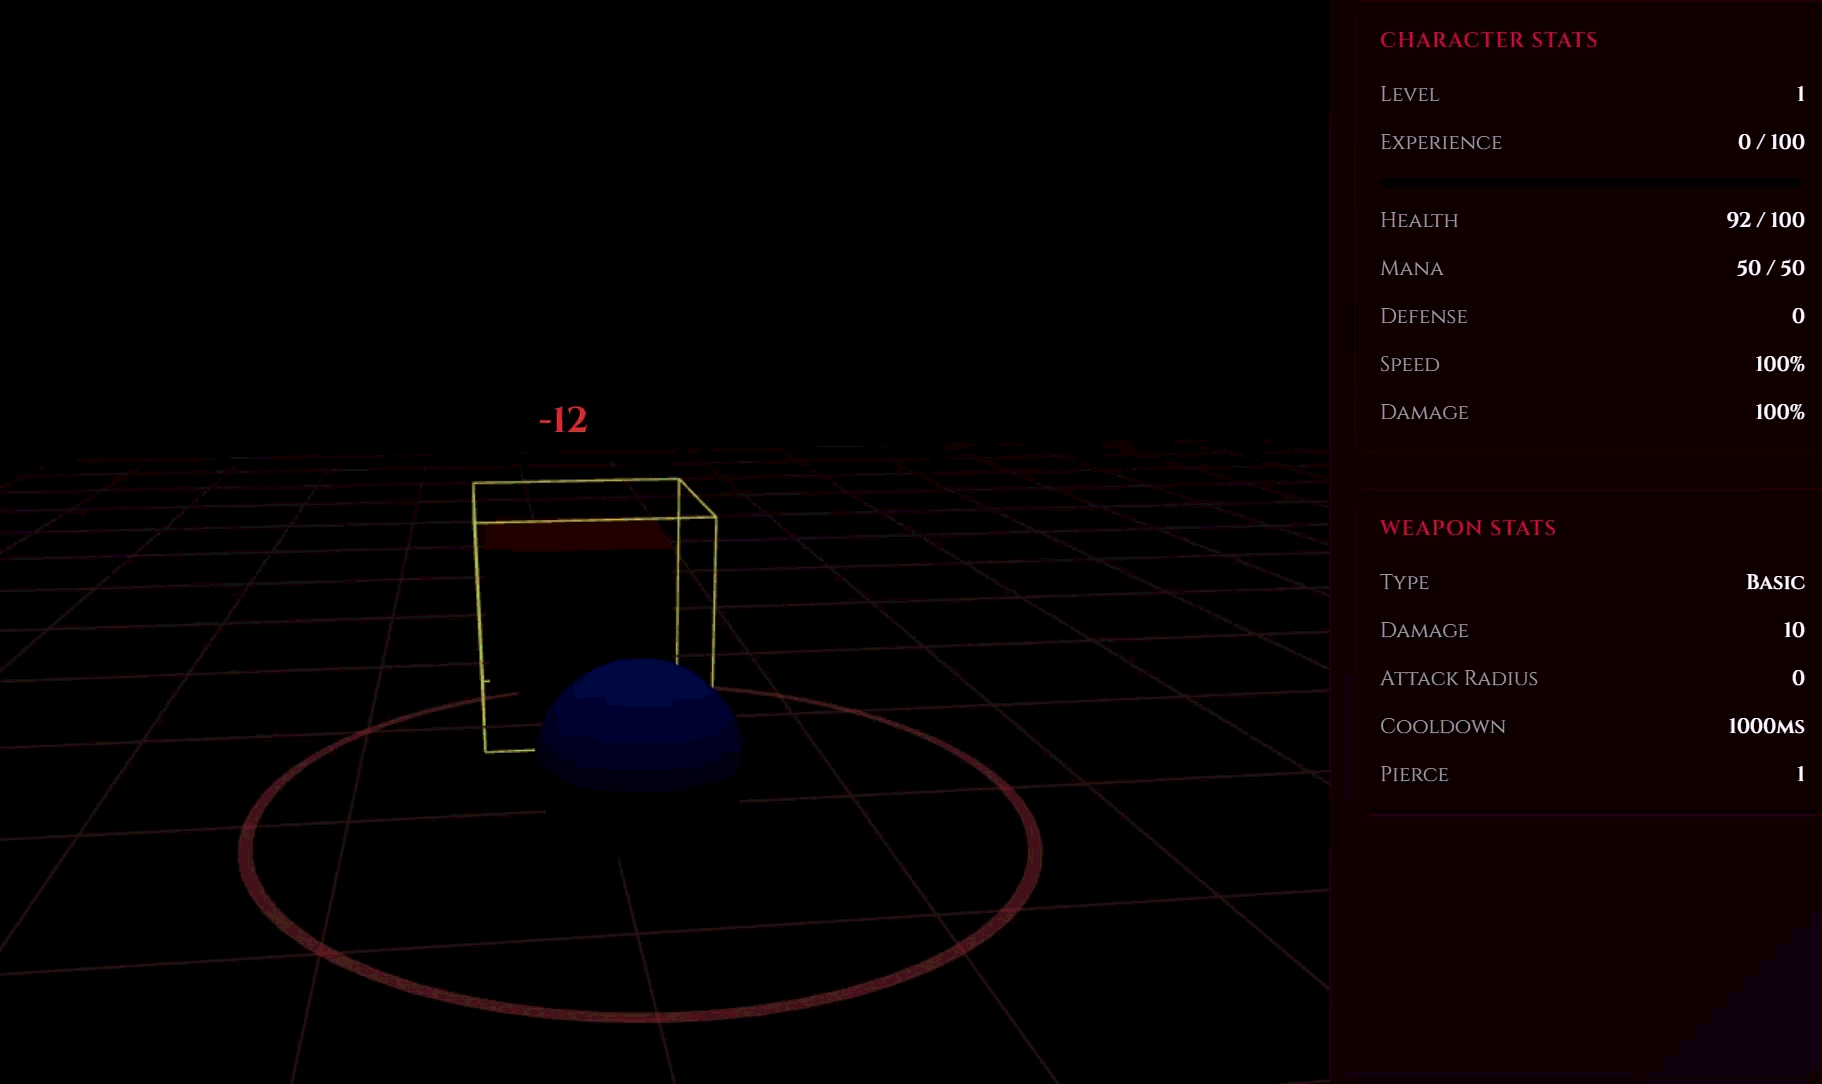
Task: Click the Cooldown 1000ms value
Action: click(x=1766, y=726)
